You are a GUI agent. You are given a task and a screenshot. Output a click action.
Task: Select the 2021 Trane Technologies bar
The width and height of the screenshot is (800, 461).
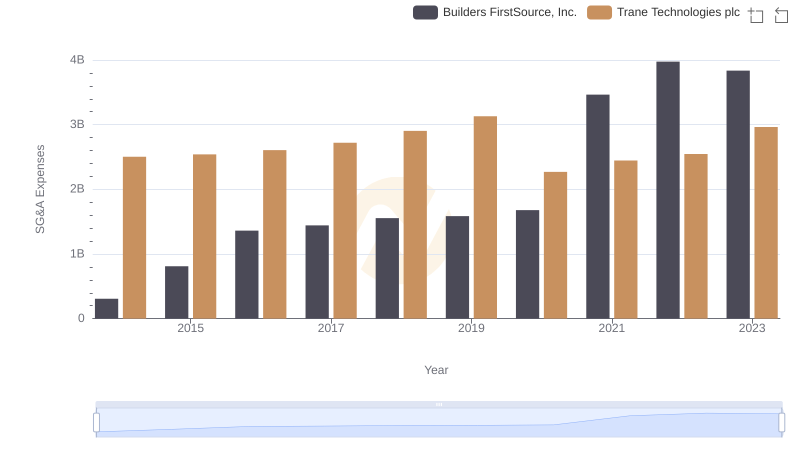pos(626,240)
